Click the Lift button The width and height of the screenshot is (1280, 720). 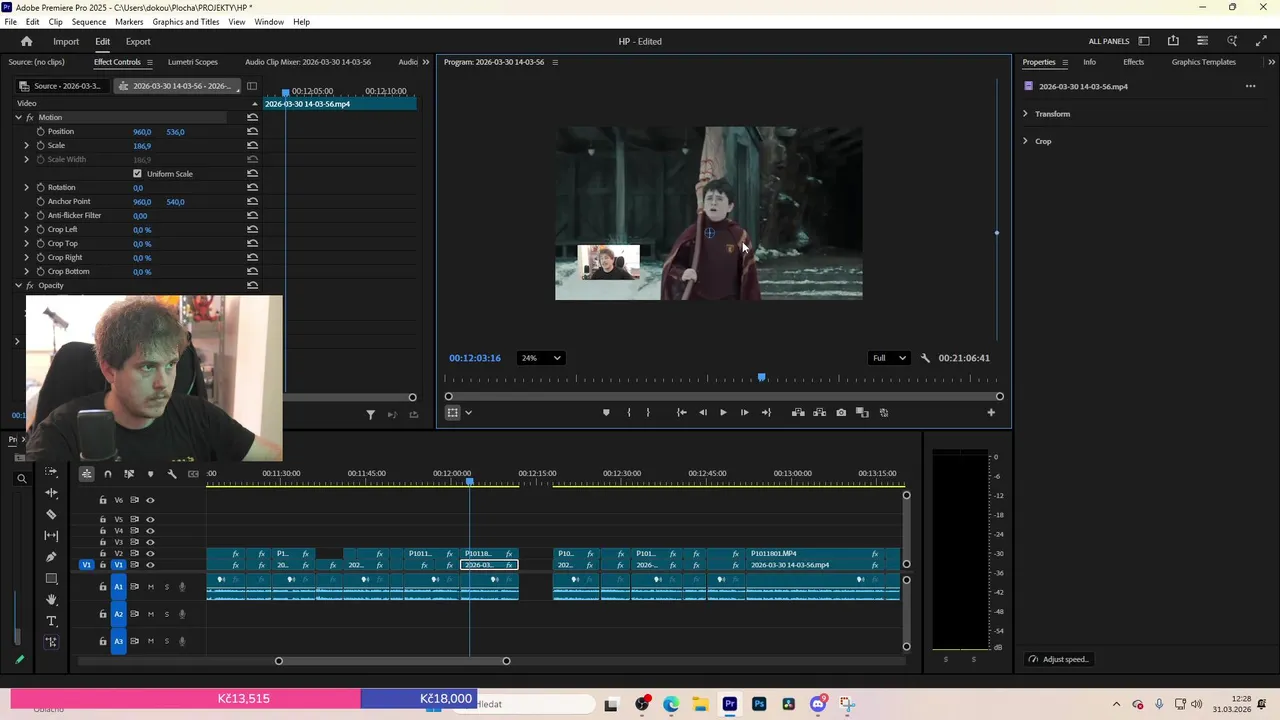coord(798,412)
